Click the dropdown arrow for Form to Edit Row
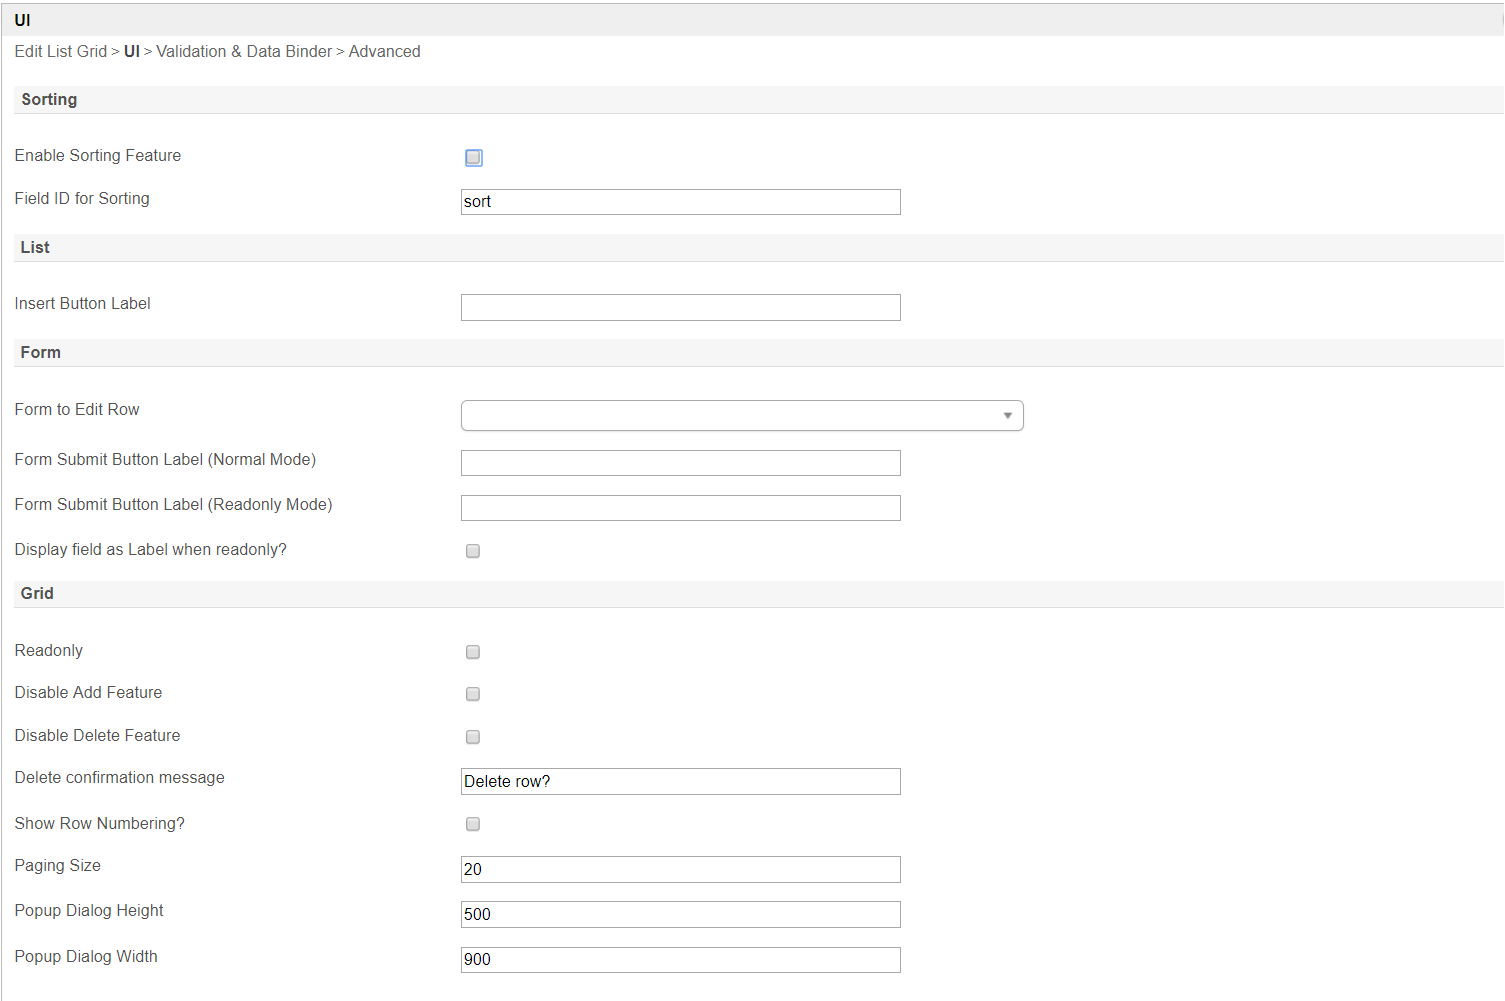 point(1007,415)
